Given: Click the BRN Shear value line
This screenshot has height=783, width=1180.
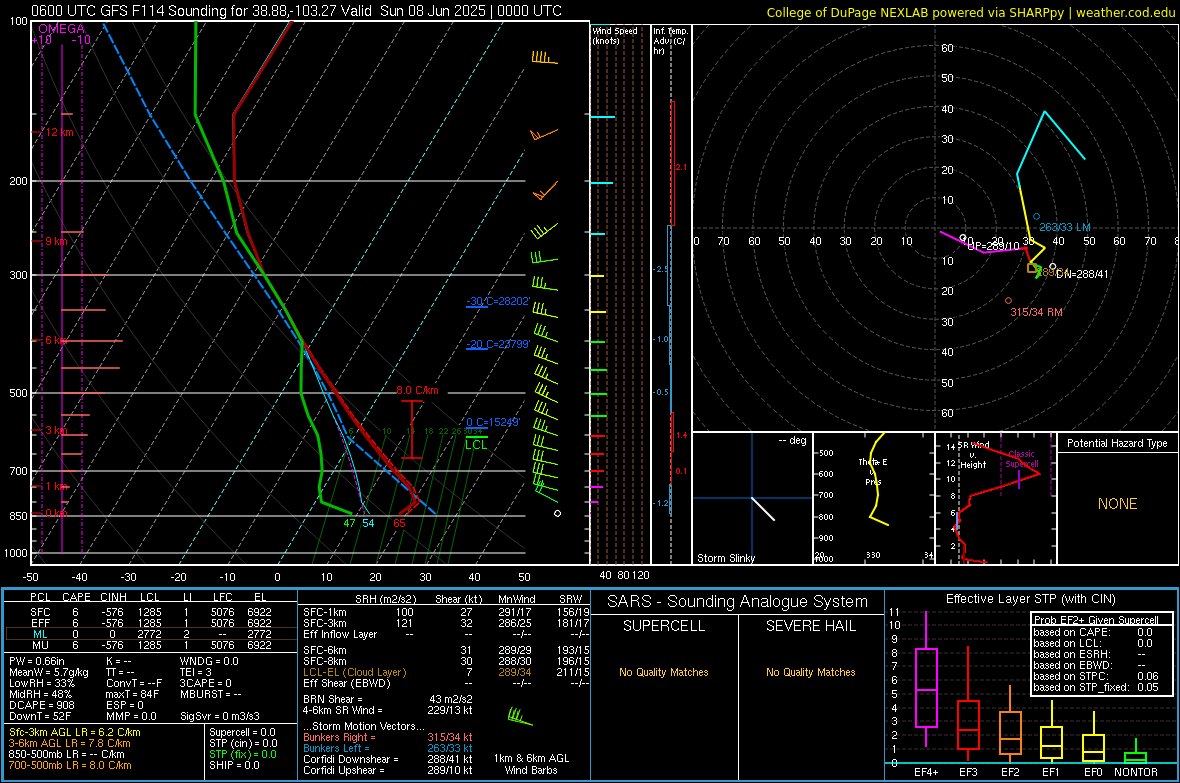Looking at the screenshot, I should point(388,699).
